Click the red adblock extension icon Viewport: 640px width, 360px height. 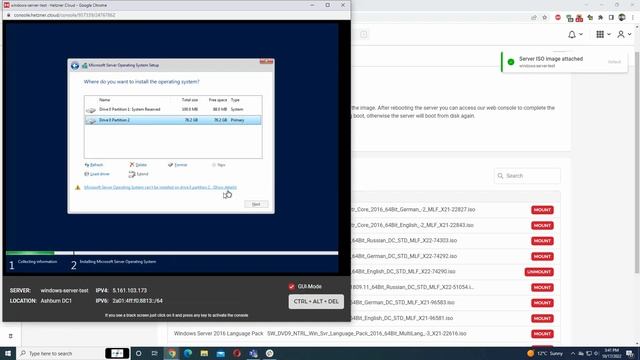click(558, 18)
